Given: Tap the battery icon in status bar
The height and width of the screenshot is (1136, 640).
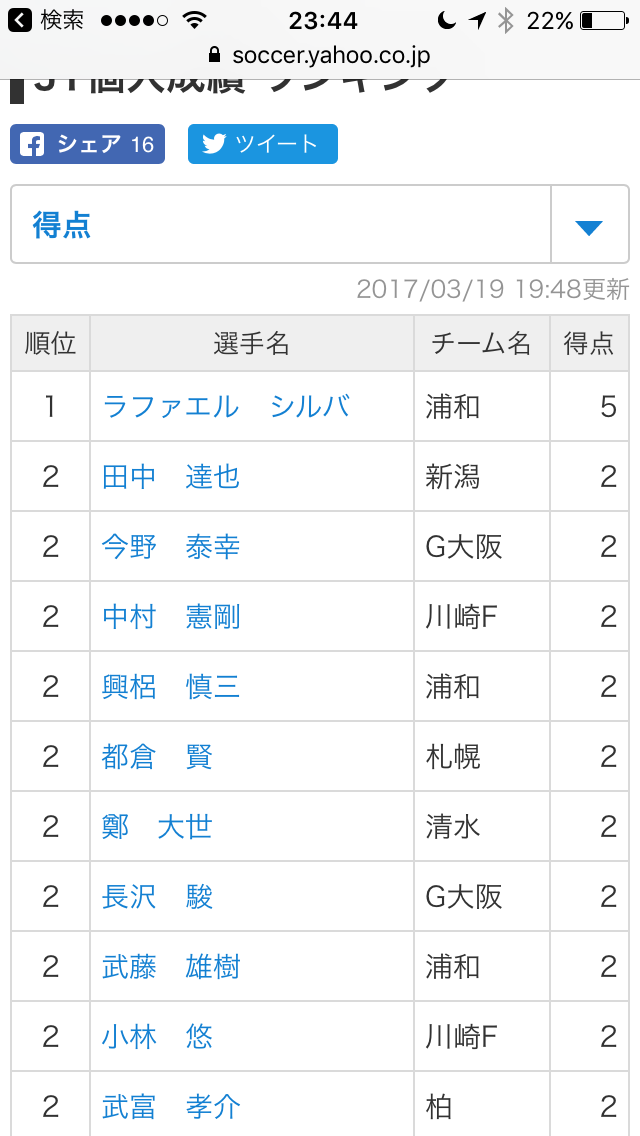Looking at the screenshot, I should [602, 20].
